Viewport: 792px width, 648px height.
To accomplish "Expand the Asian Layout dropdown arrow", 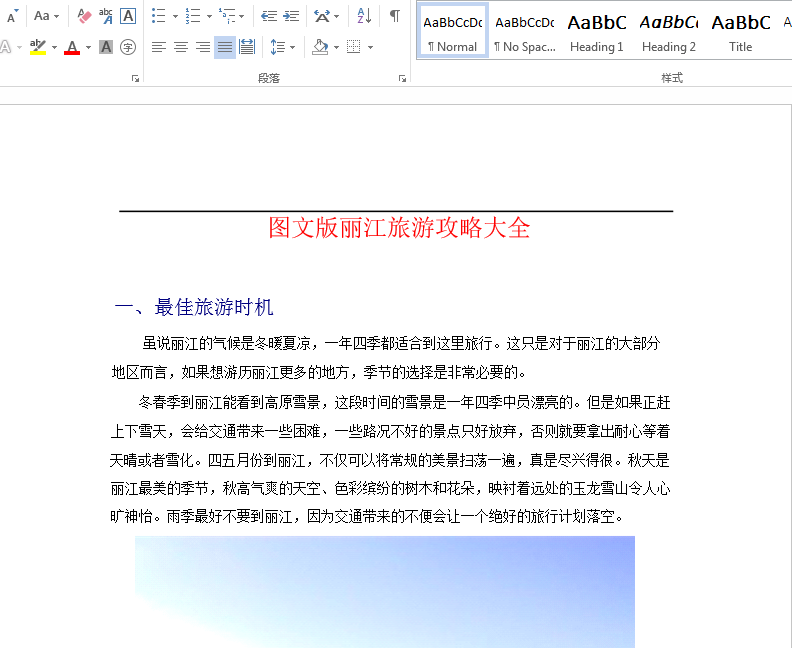I will [336, 17].
